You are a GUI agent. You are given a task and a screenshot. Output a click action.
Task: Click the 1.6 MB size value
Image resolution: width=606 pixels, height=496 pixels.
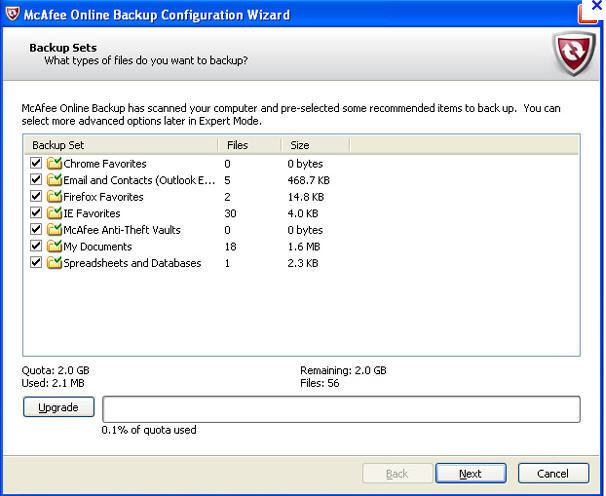click(304, 247)
